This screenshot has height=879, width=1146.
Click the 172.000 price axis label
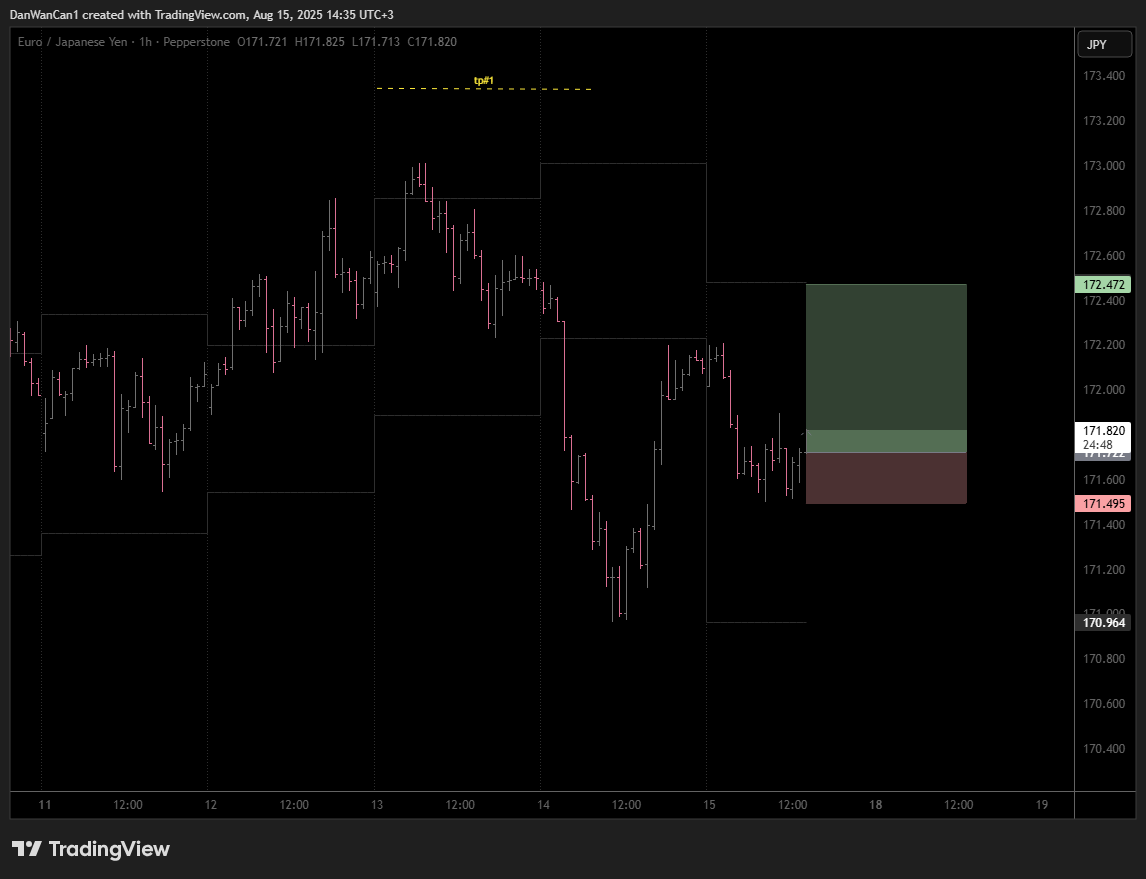(1104, 390)
